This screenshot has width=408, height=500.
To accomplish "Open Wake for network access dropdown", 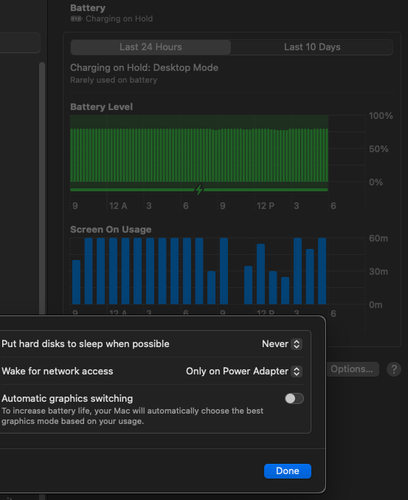I will (x=244, y=371).
